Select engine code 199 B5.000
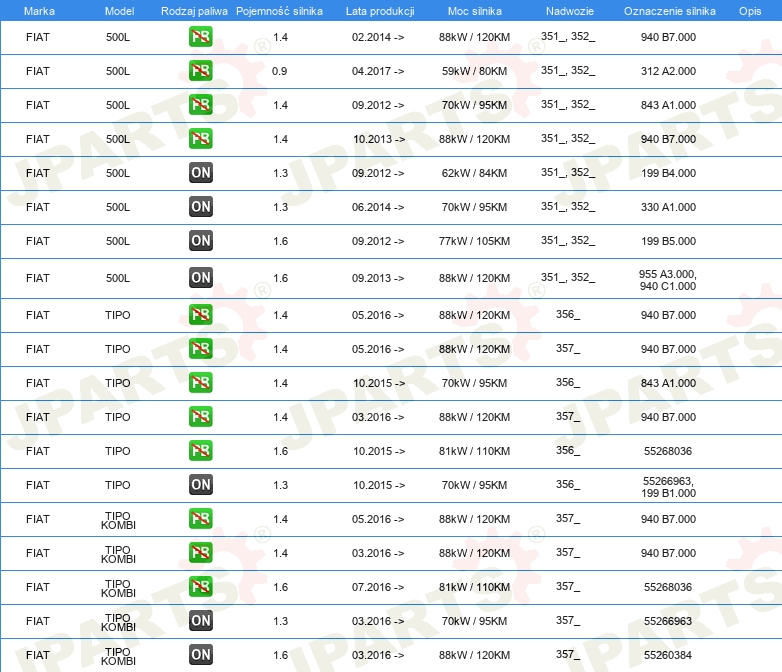This screenshot has width=782, height=672. [668, 241]
